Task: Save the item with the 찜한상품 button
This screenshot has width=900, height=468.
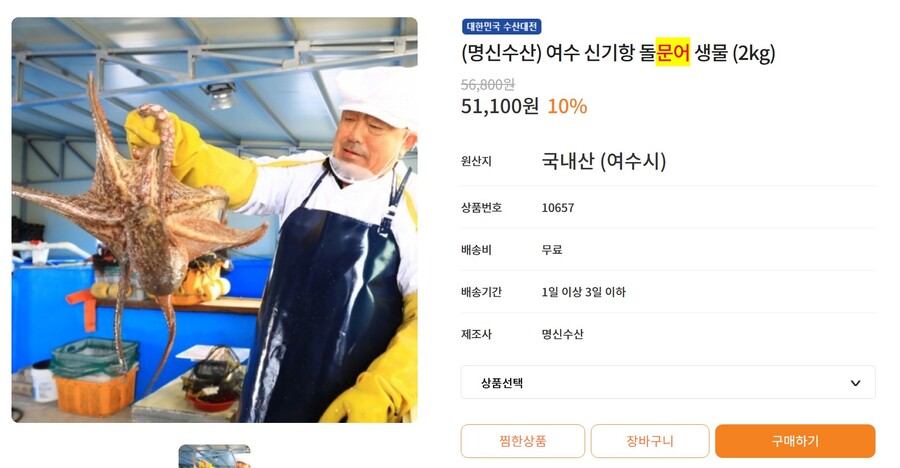Action: click(x=522, y=441)
